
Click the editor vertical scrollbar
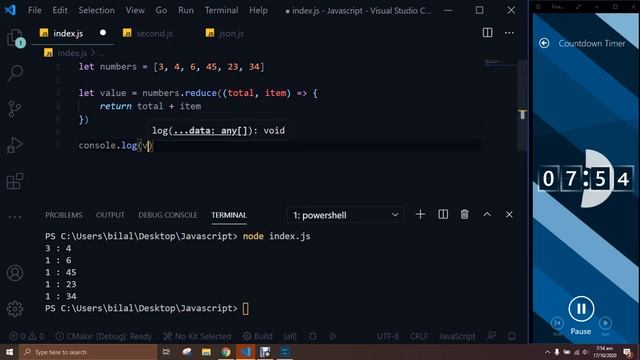[522, 105]
